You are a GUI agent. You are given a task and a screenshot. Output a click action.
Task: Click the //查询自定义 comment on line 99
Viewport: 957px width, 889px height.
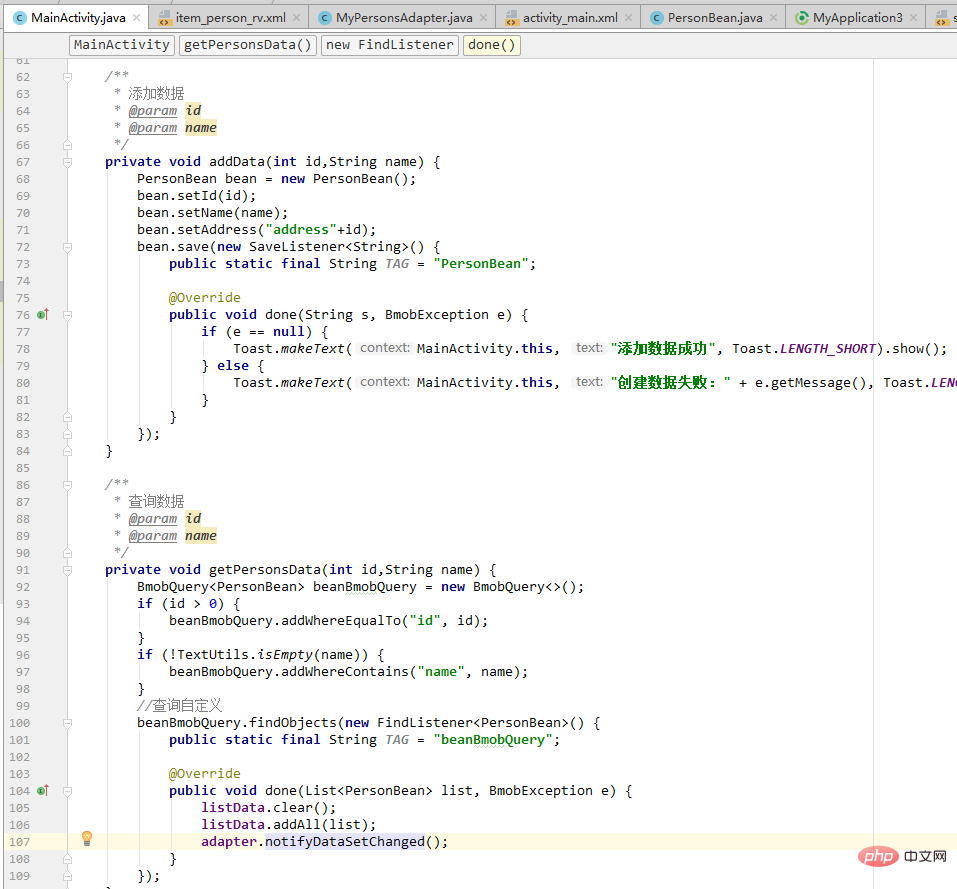click(179, 706)
